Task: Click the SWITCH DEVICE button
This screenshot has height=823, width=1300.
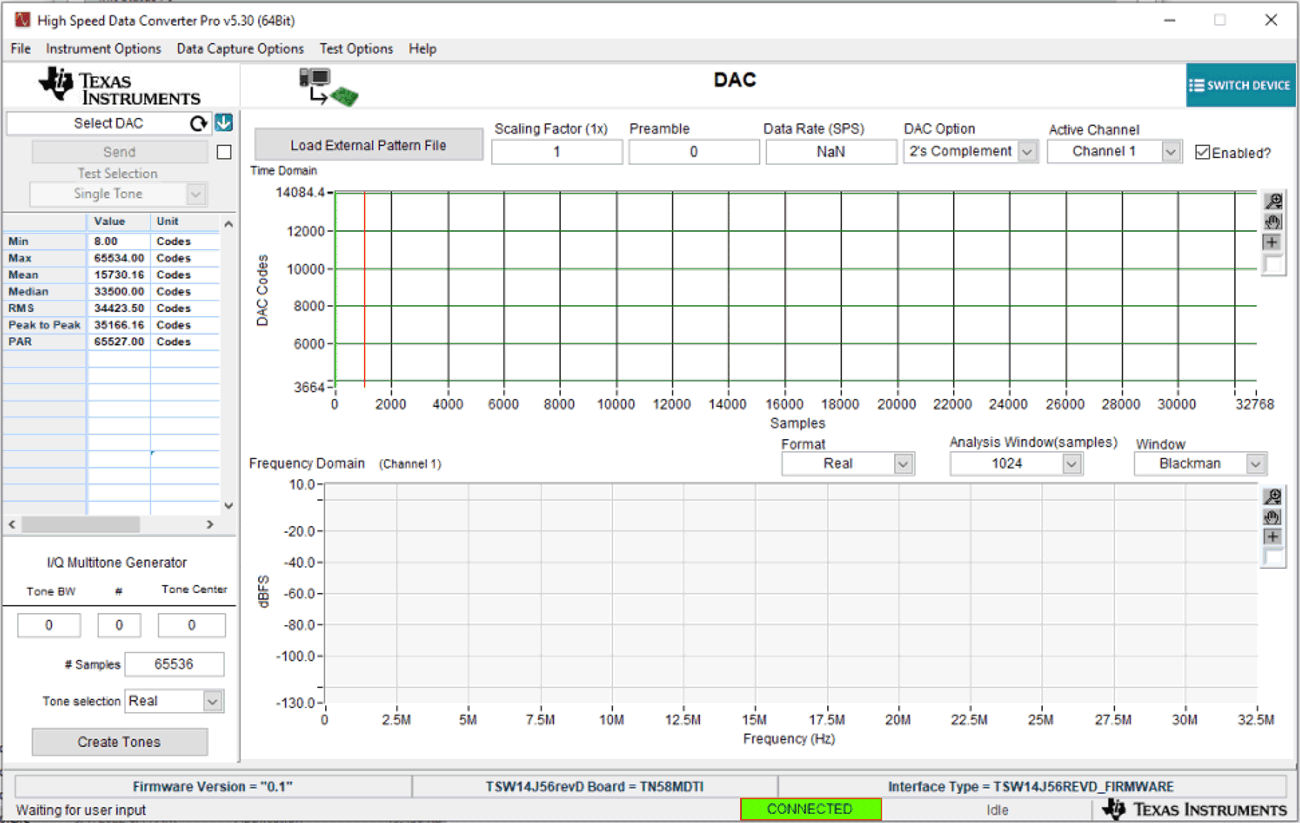Action: coord(1239,85)
